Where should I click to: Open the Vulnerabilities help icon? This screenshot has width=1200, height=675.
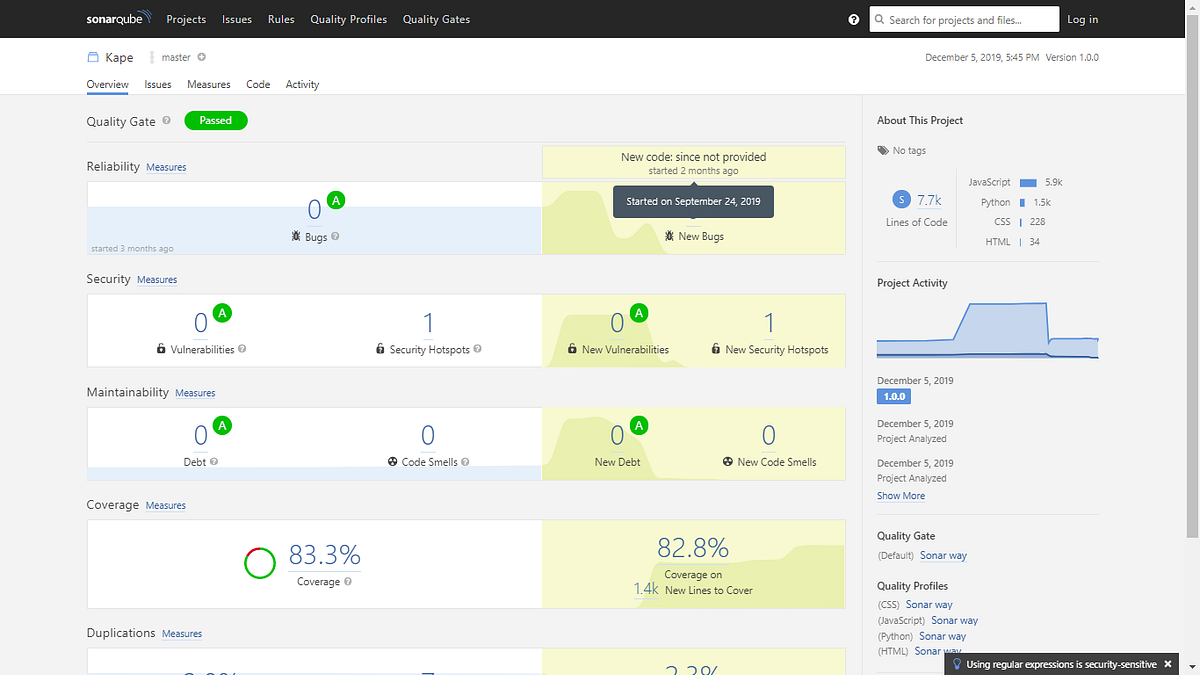pos(242,350)
